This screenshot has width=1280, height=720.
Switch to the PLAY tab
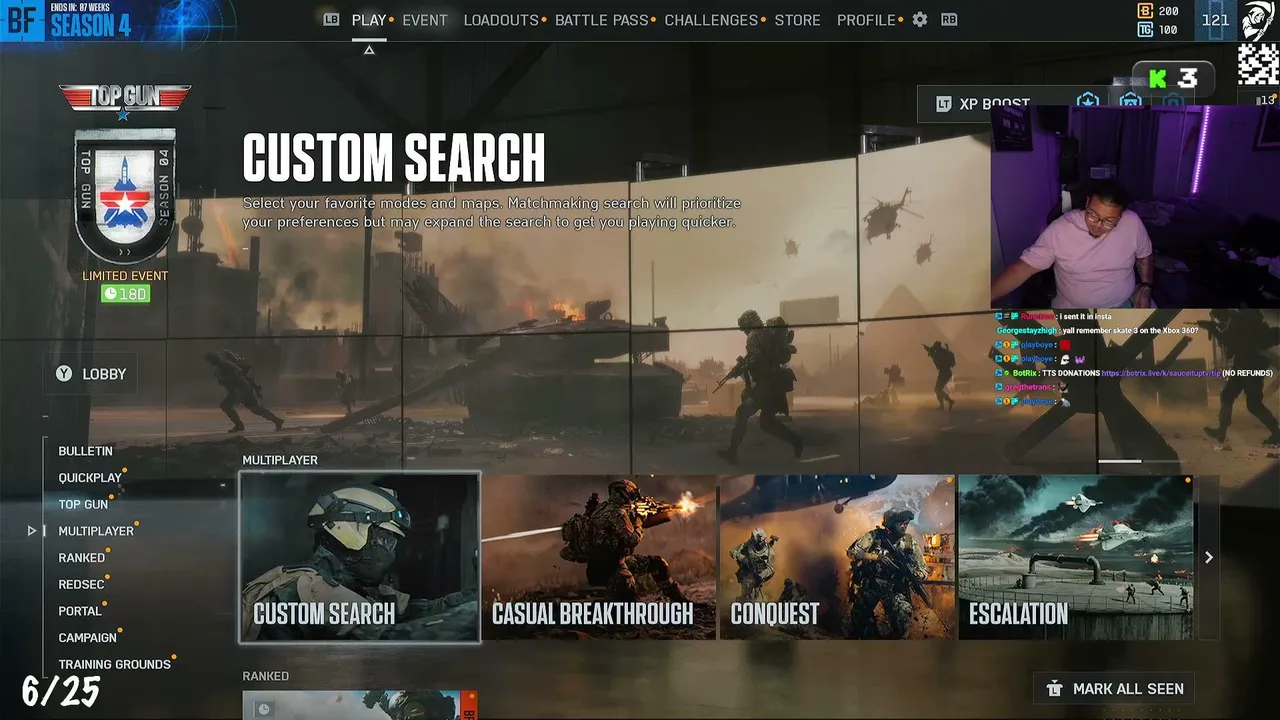(x=369, y=20)
